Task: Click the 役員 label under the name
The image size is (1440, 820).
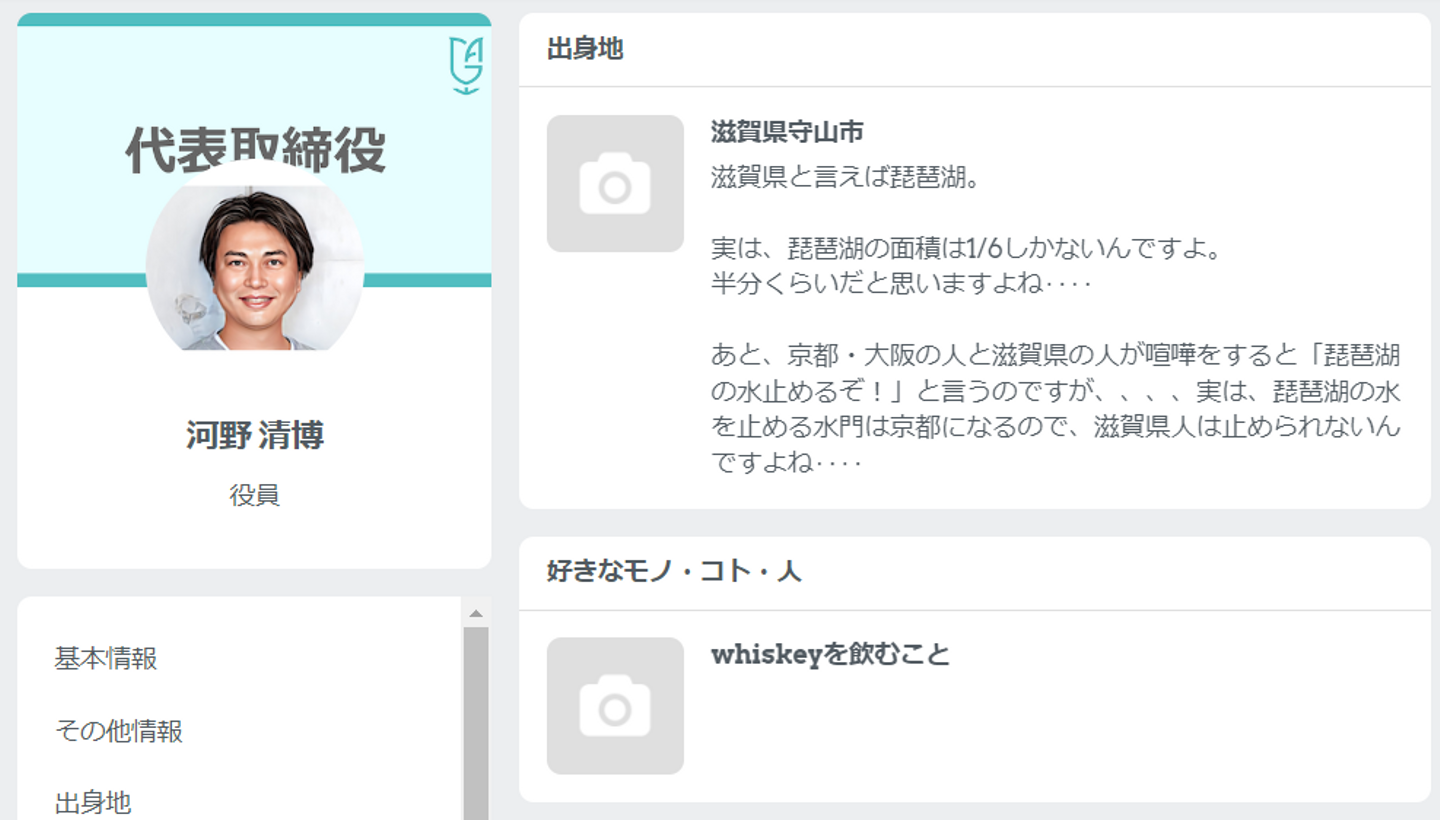Action: pos(255,495)
